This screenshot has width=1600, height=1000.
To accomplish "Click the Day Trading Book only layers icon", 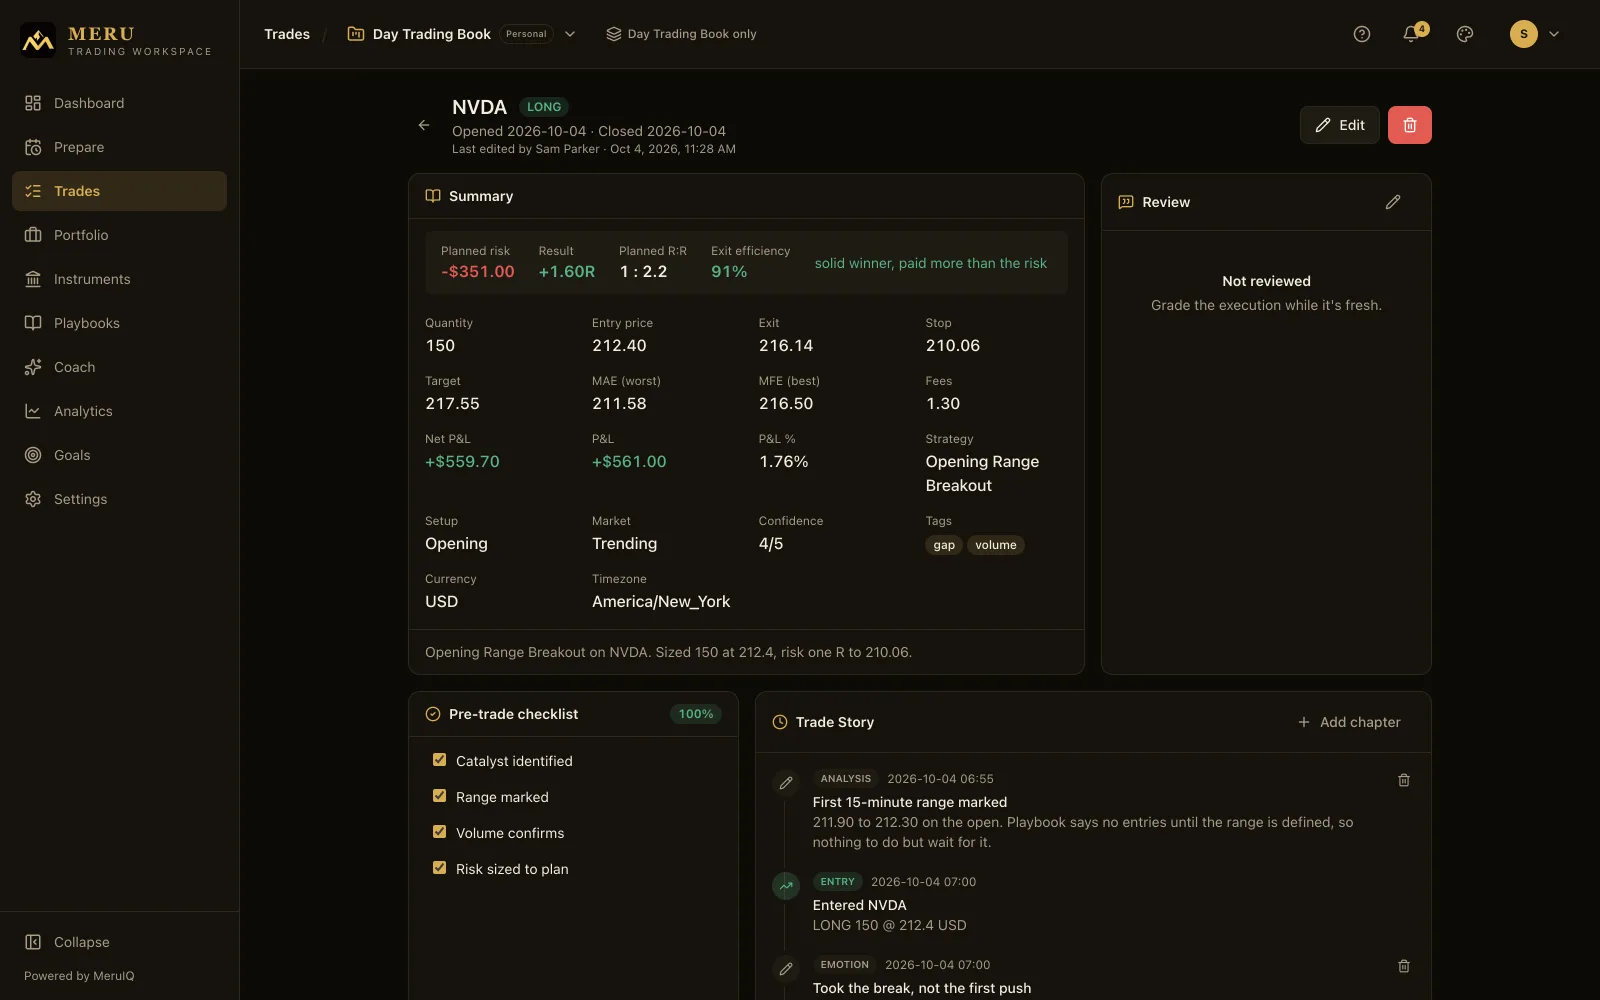I will 614,34.
